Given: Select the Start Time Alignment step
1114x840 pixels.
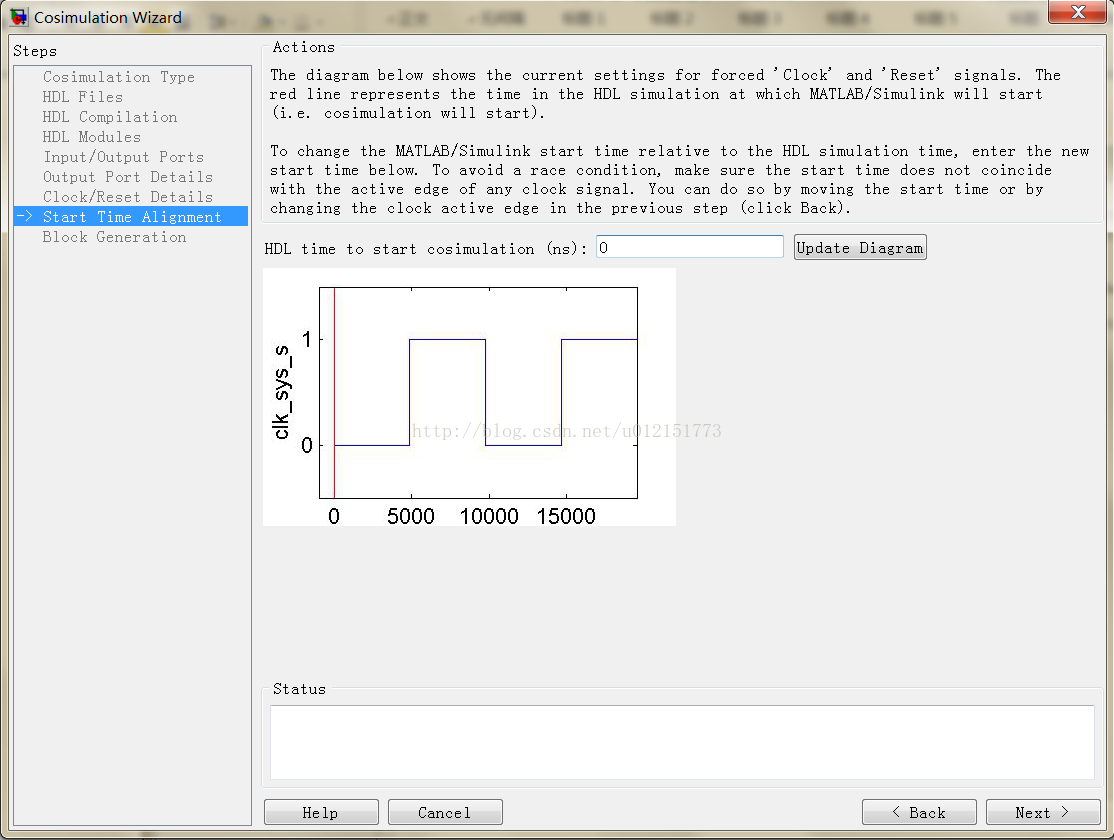Looking at the screenshot, I should pos(131,216).
